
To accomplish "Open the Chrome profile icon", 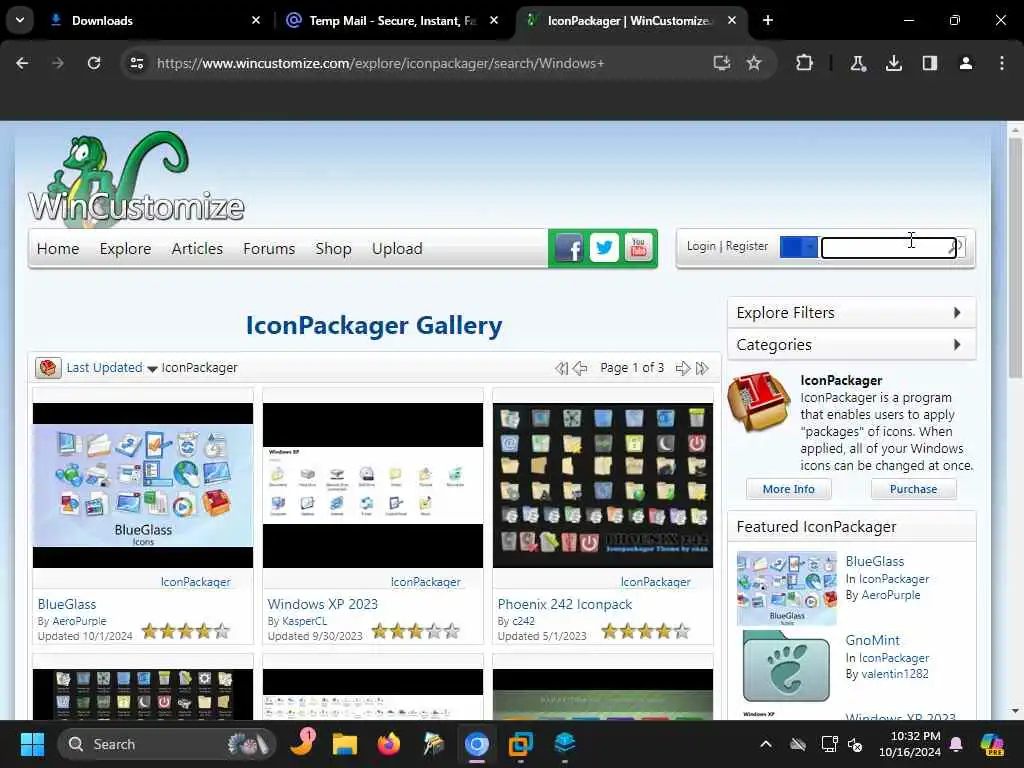I will [x=965, y=63].
